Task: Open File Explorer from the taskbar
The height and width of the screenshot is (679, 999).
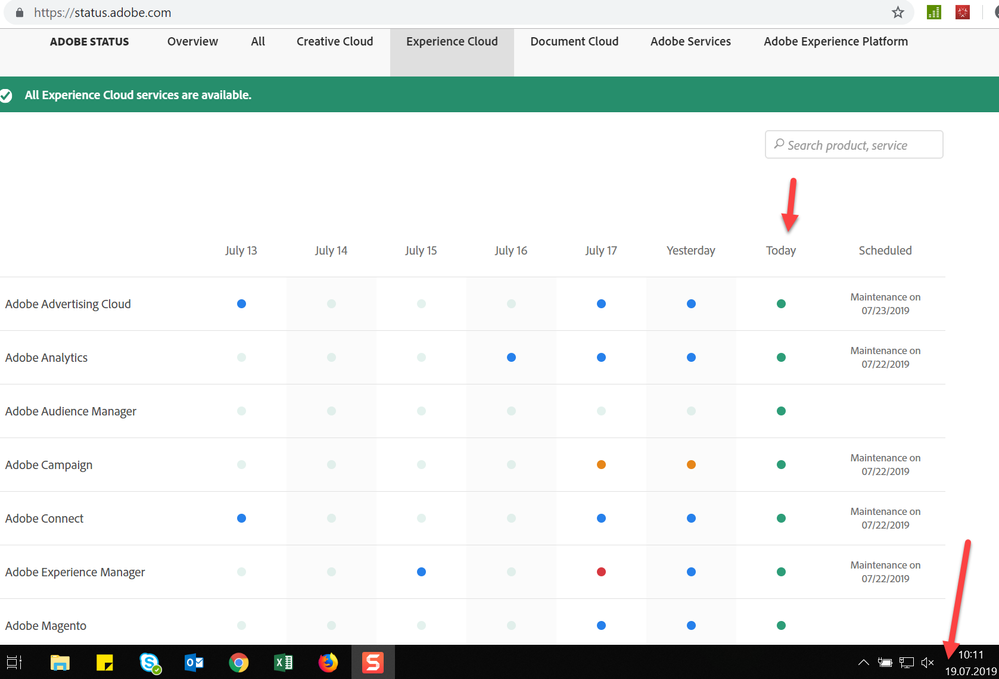Action: [x=60, y=663]
